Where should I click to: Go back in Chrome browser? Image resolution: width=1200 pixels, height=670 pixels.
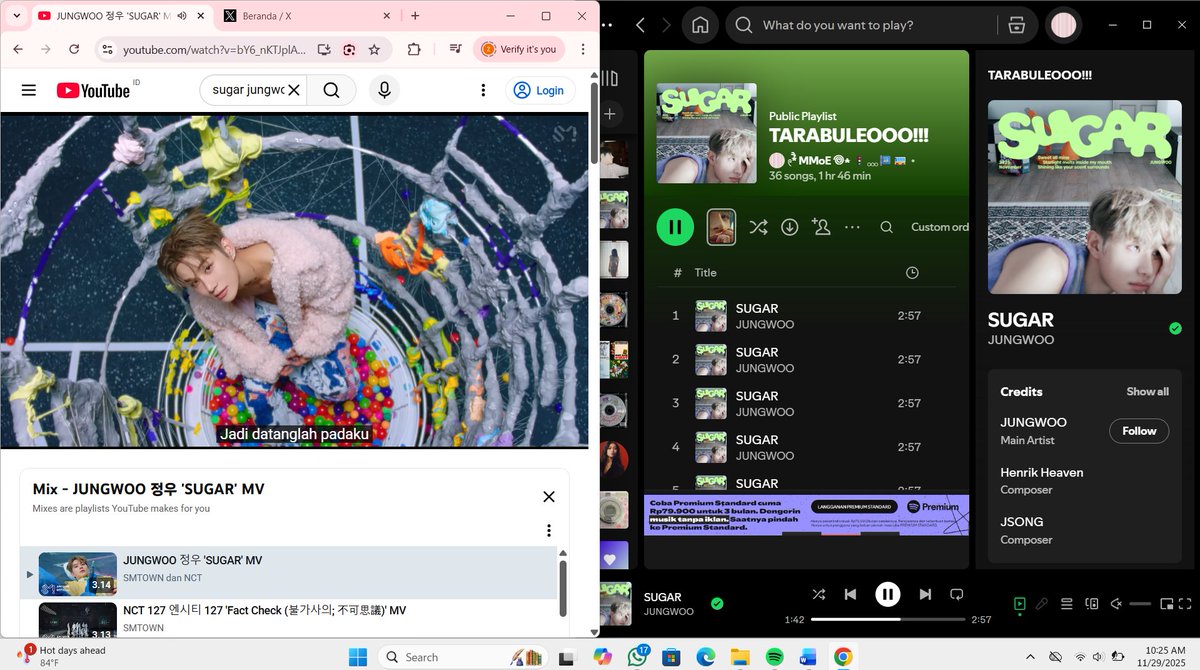[x=18, y=49]
